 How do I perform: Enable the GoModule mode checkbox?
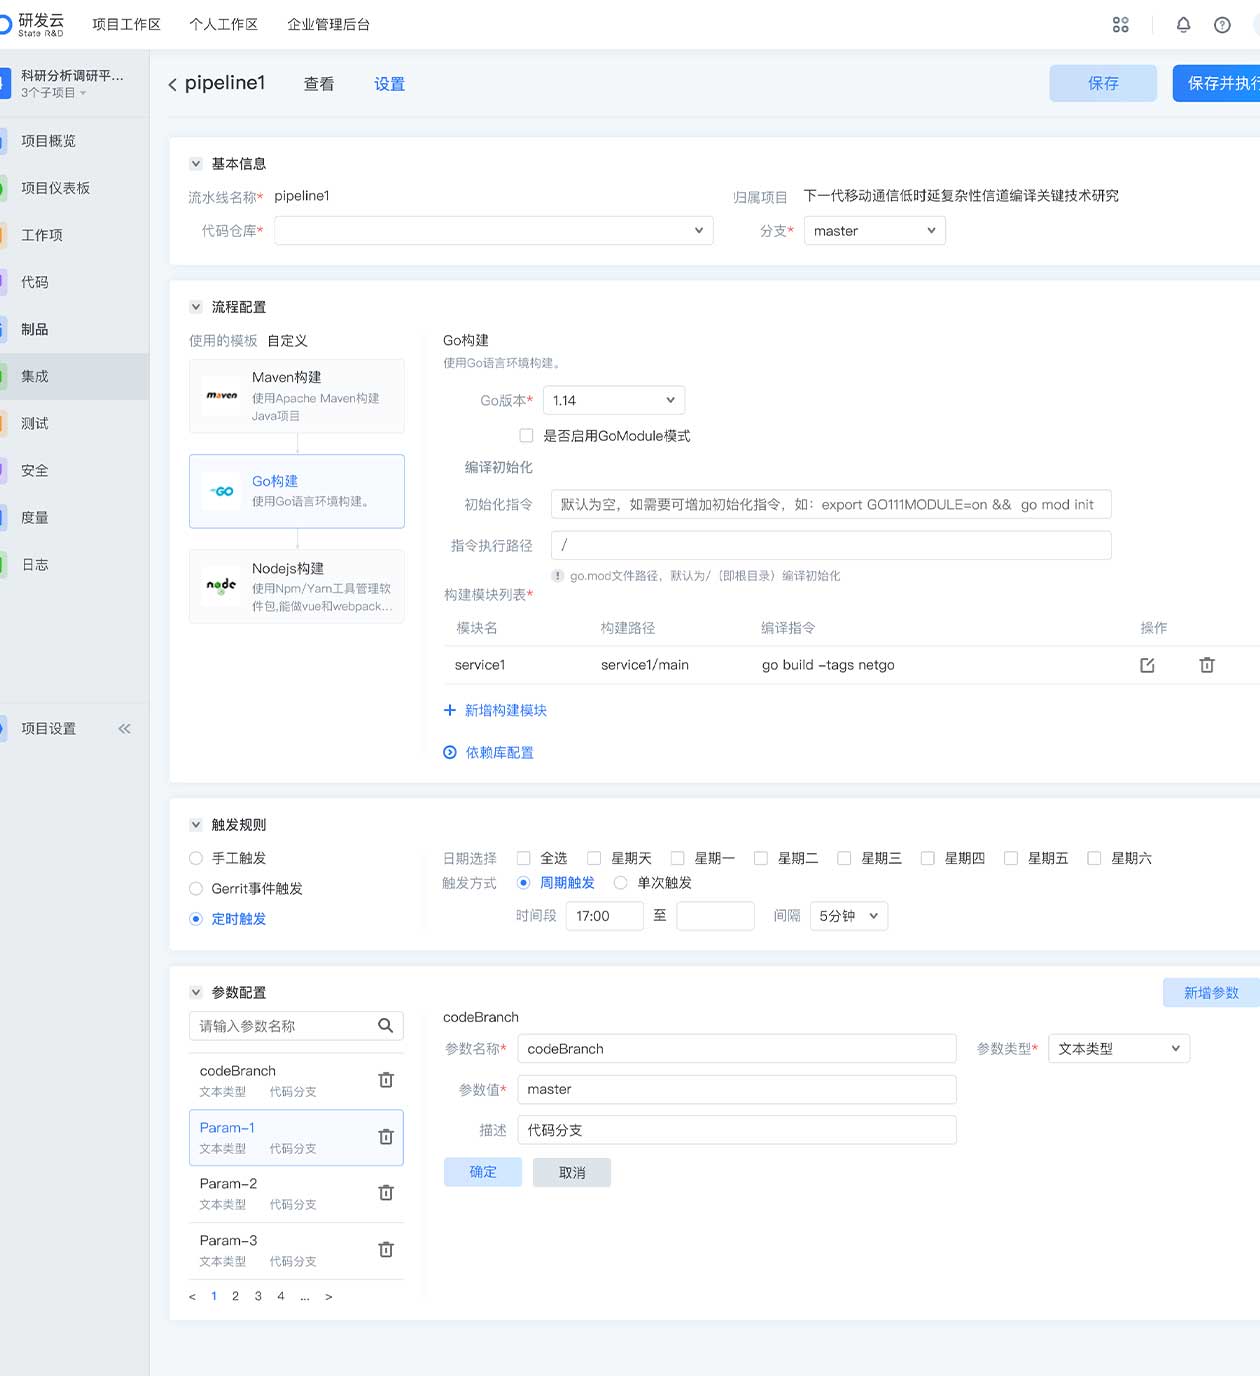point(526,436)
